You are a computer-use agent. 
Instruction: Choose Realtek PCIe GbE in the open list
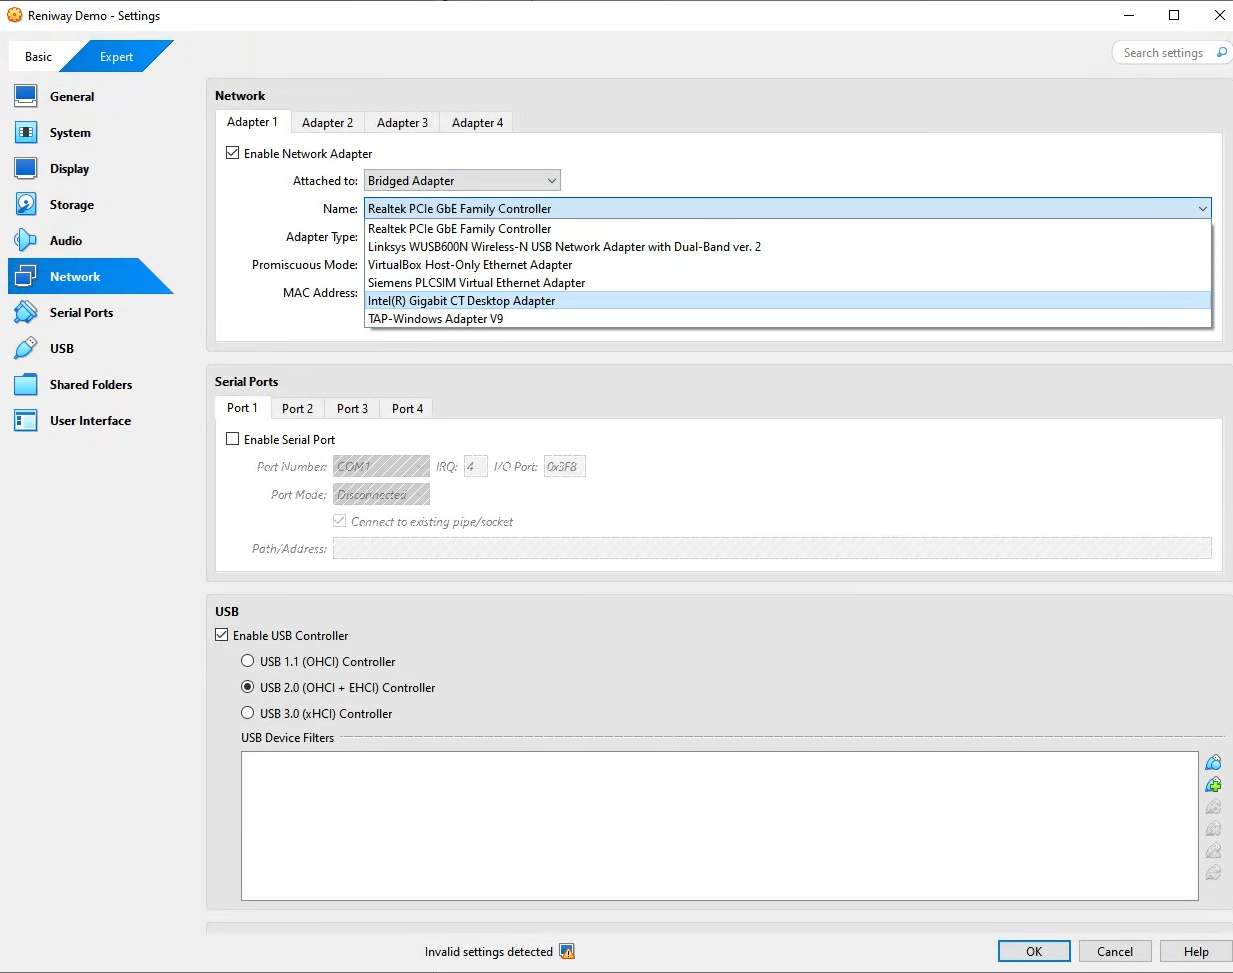click(788, 229)
